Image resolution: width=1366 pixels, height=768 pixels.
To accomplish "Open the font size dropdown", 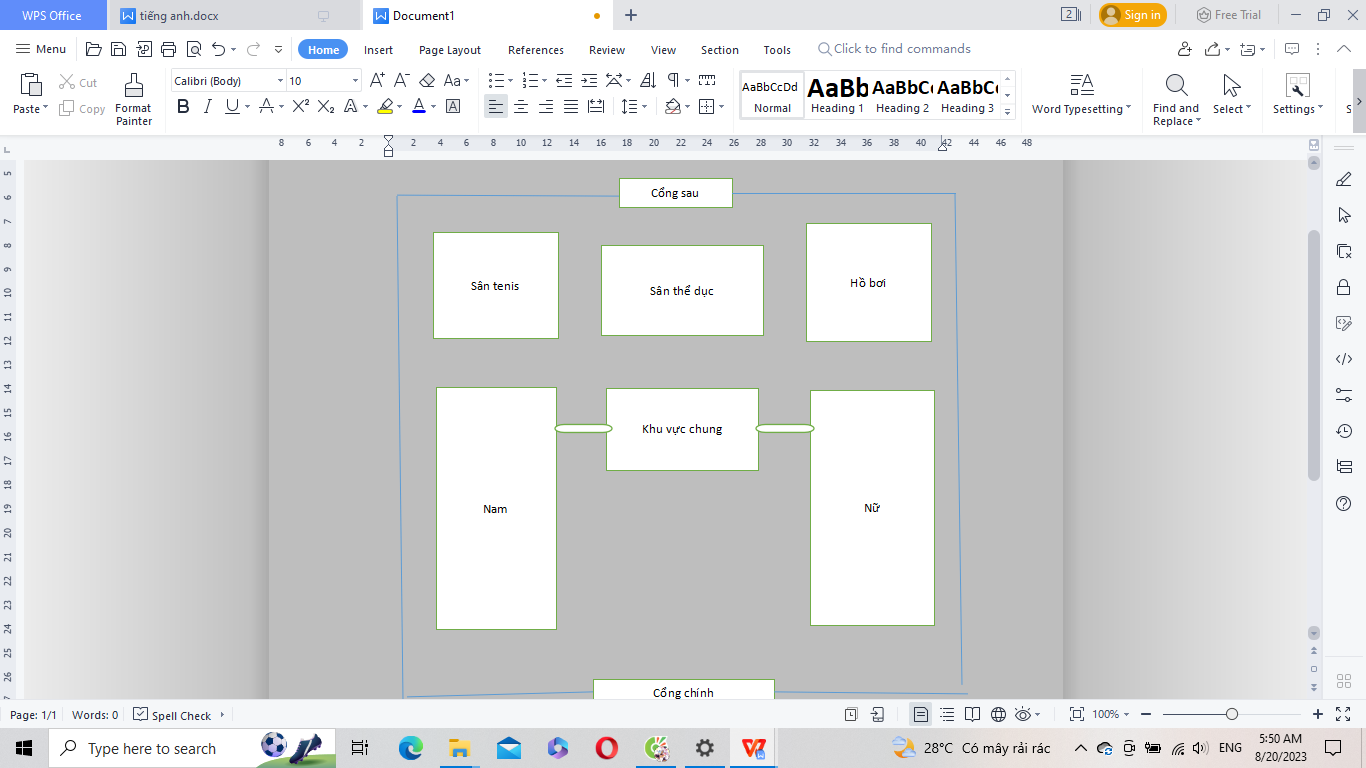I will [x=355, y=81].
